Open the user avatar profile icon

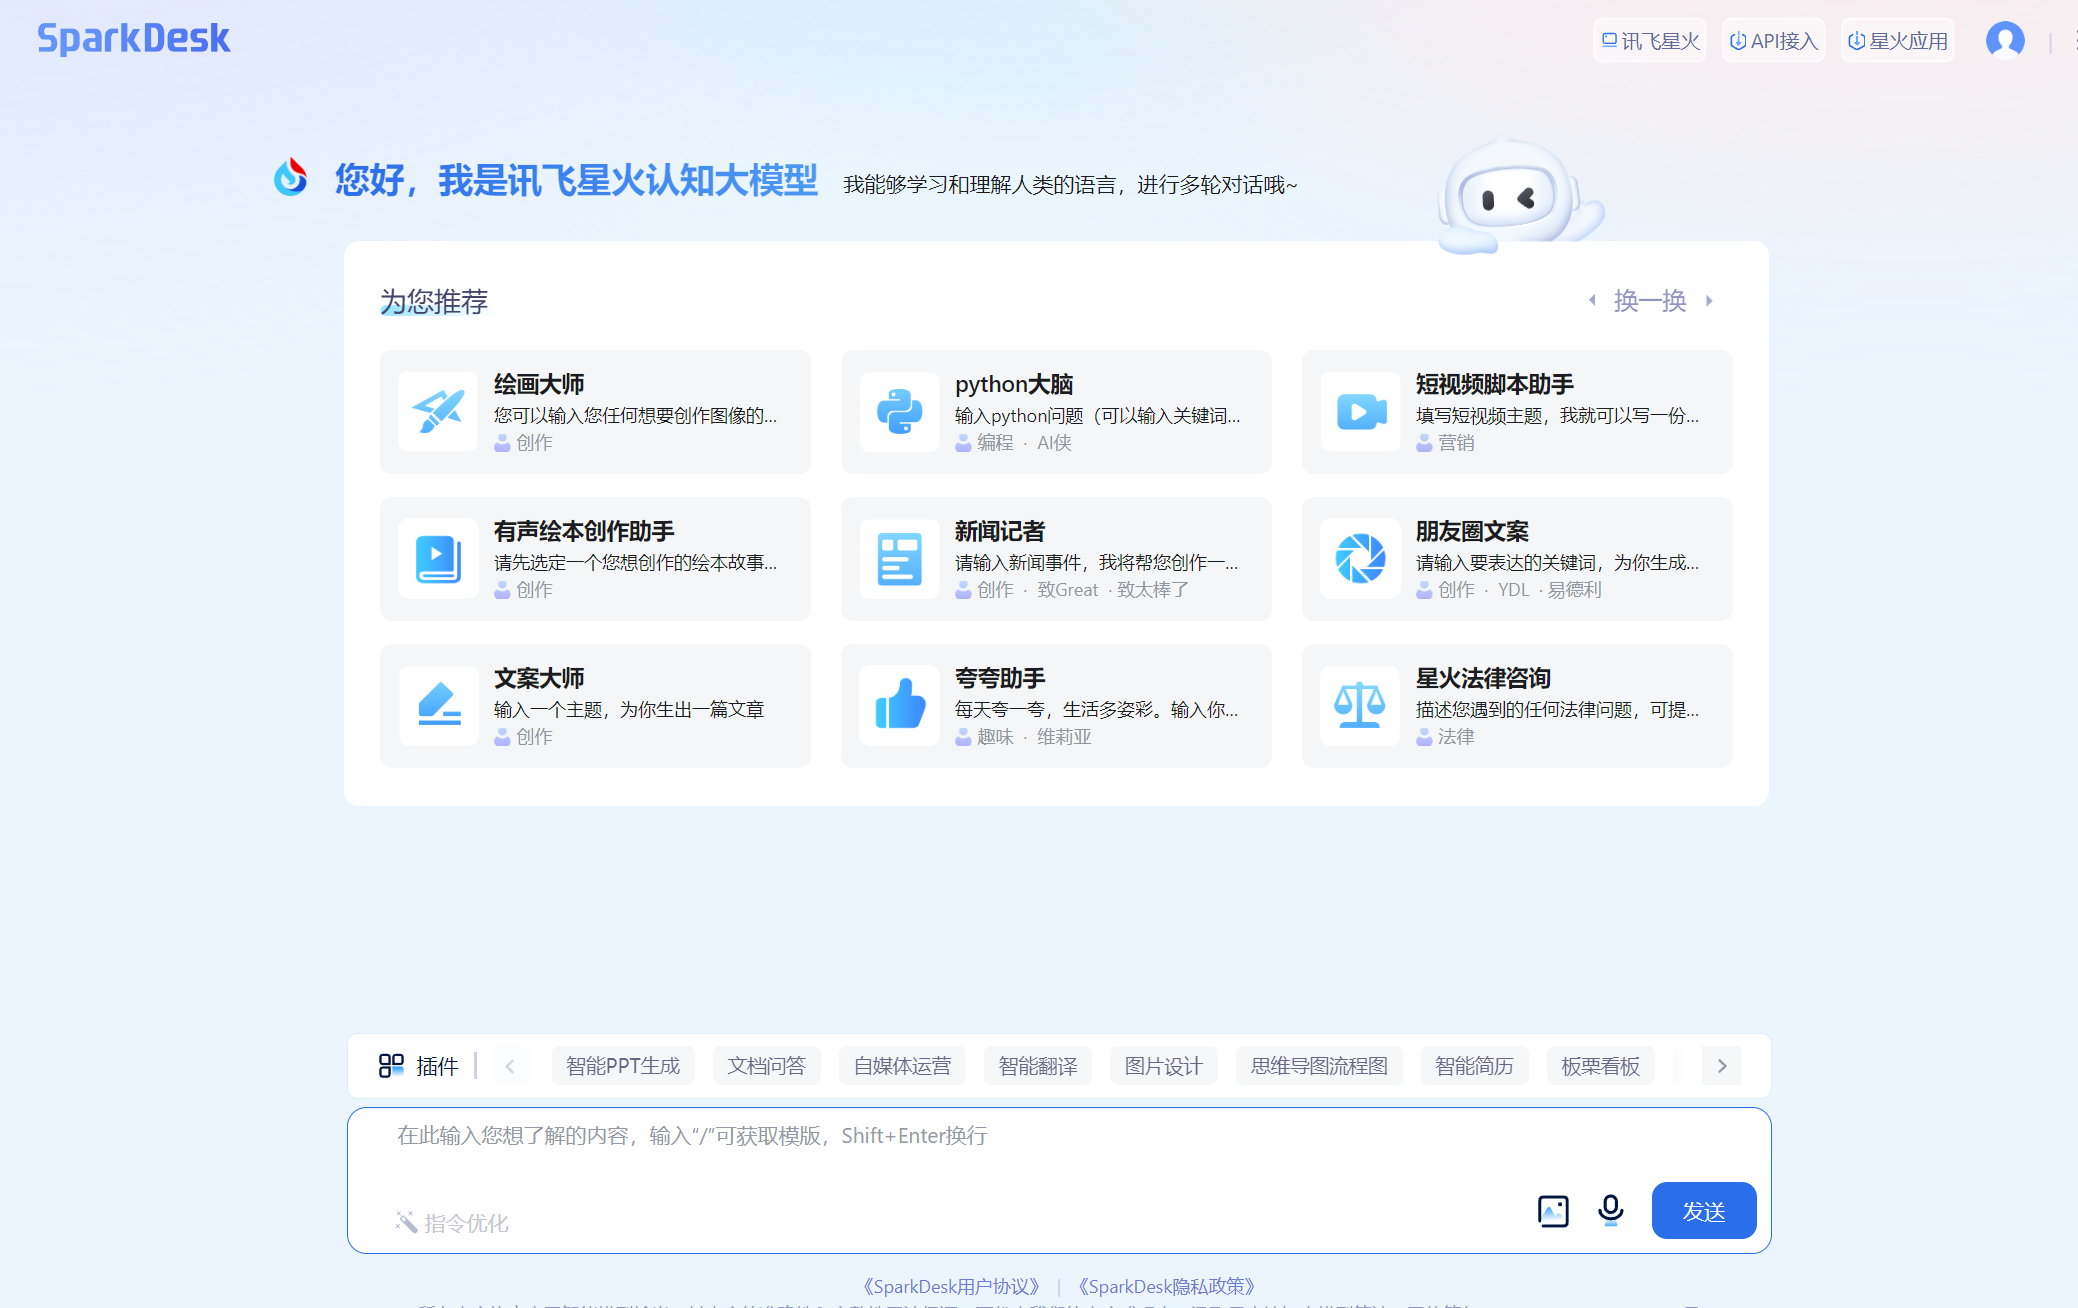(2005, 40)
